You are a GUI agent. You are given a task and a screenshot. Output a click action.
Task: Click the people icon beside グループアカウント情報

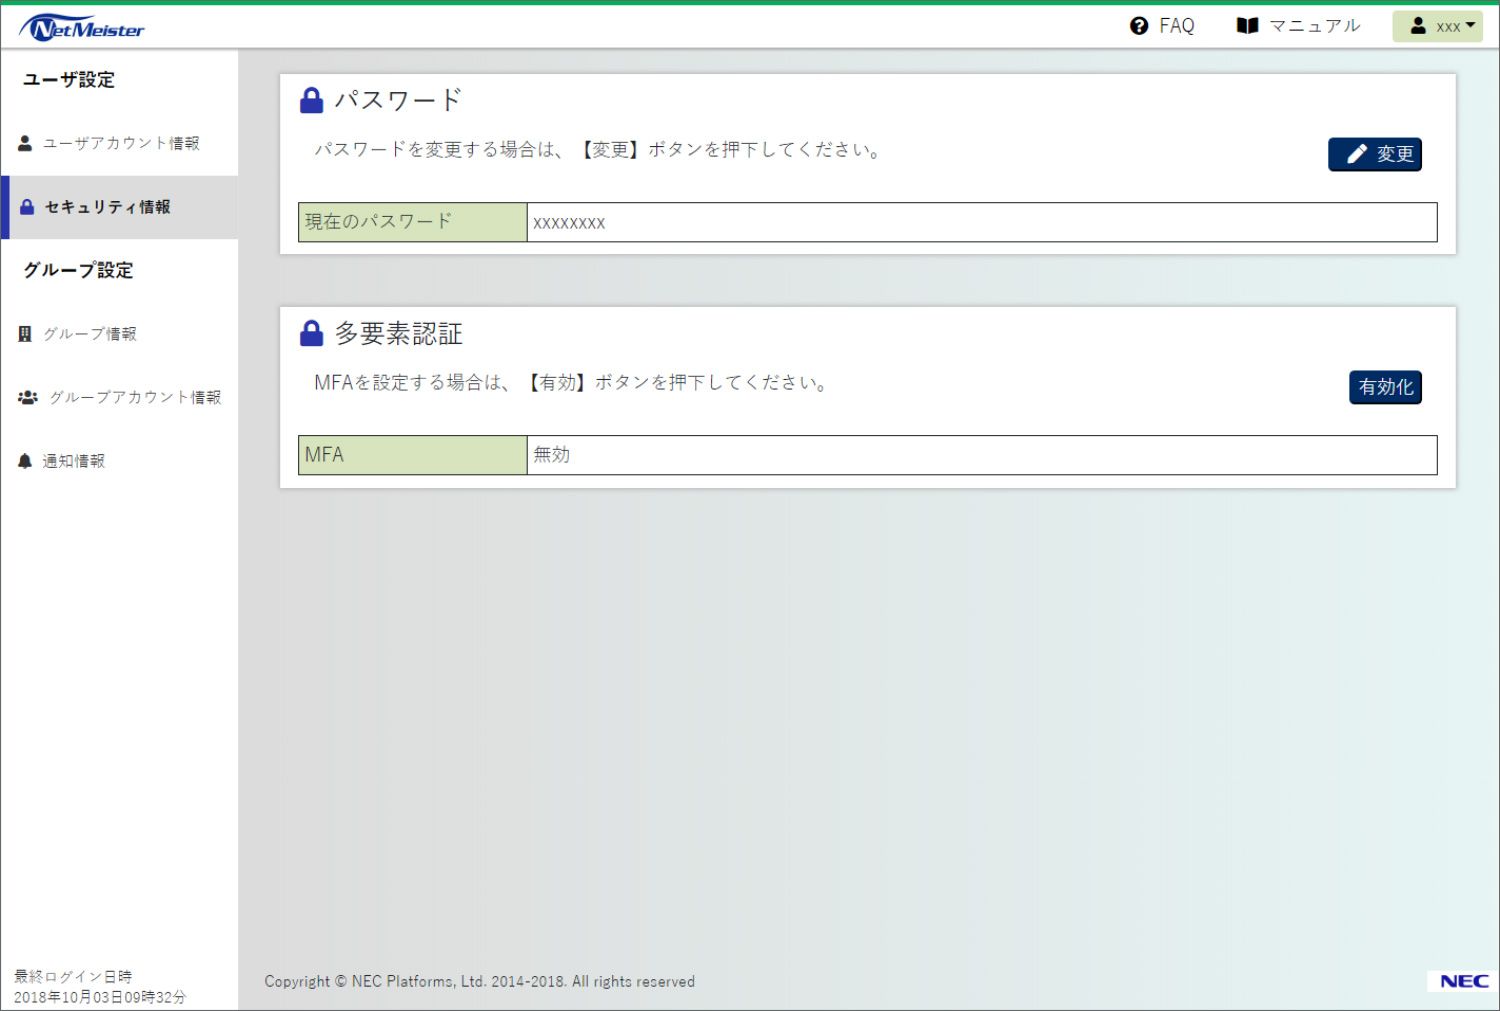28,398
